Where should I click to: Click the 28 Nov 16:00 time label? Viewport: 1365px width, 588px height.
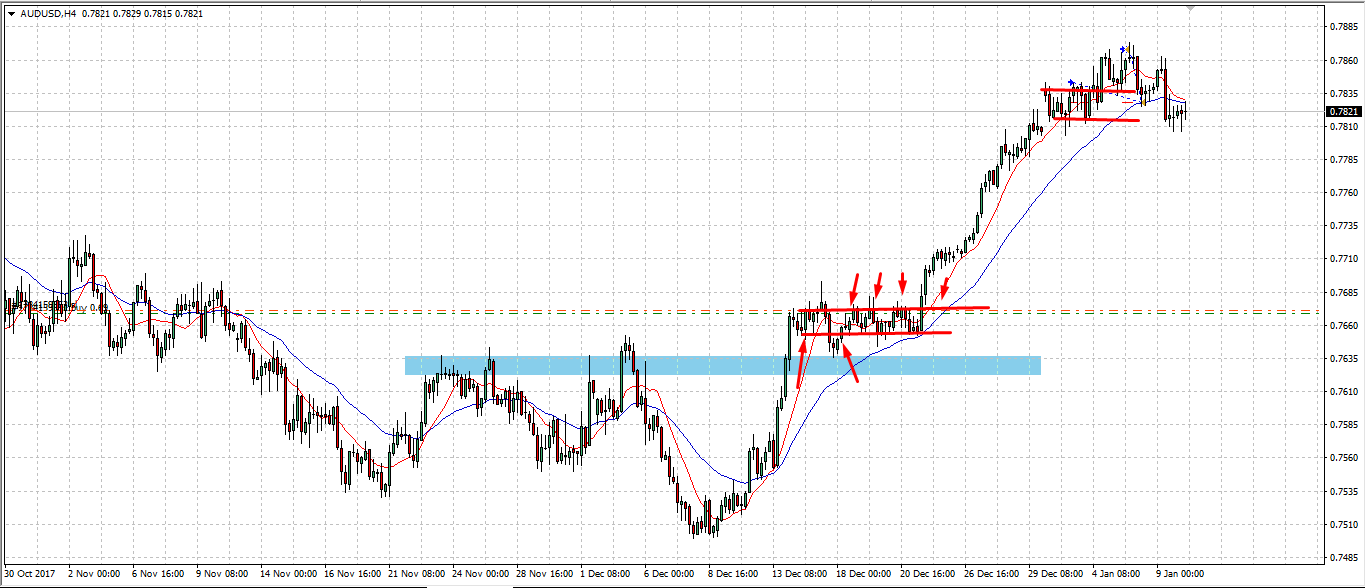547,574
